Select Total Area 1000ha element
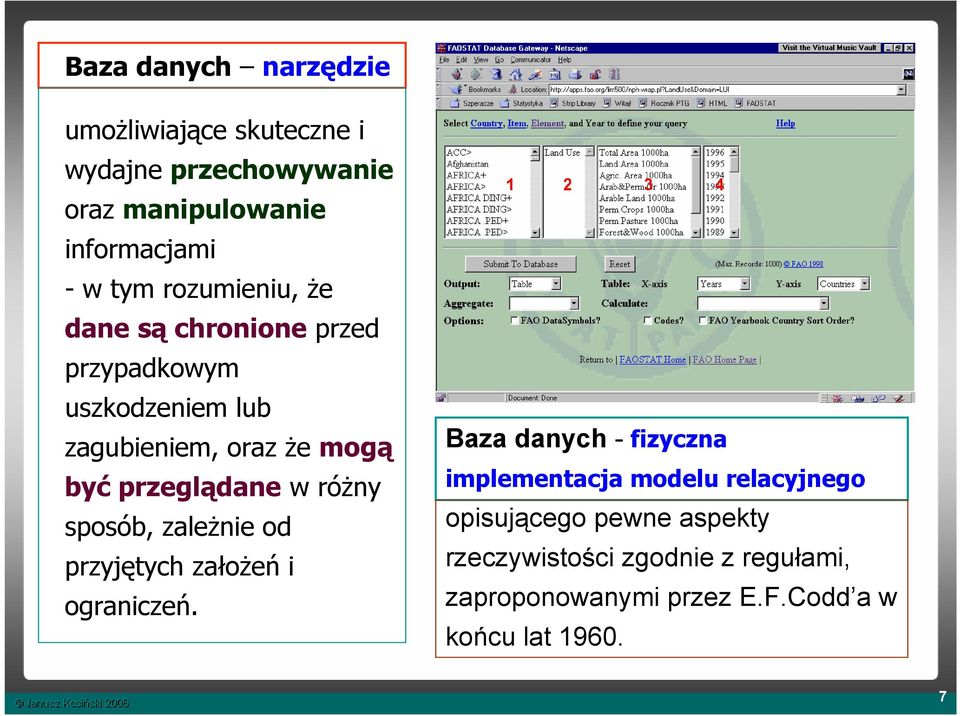Screen dimensions: 960x716 pos(634,153)
